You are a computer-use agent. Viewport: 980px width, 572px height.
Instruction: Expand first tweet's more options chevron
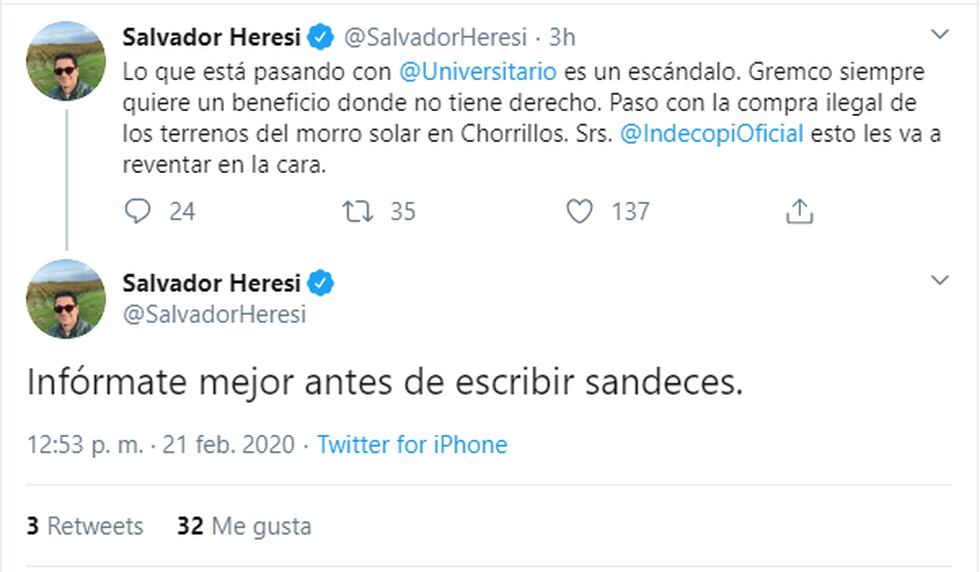click(x=940, y=35)
